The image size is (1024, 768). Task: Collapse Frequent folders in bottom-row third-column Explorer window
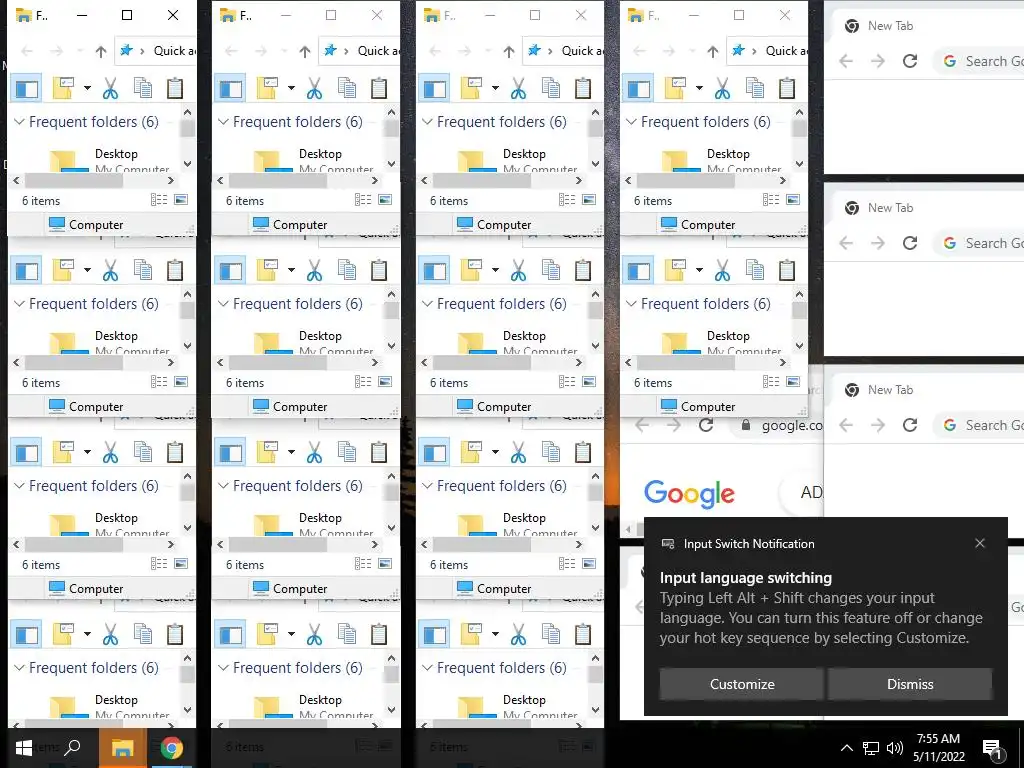point(427,667)
